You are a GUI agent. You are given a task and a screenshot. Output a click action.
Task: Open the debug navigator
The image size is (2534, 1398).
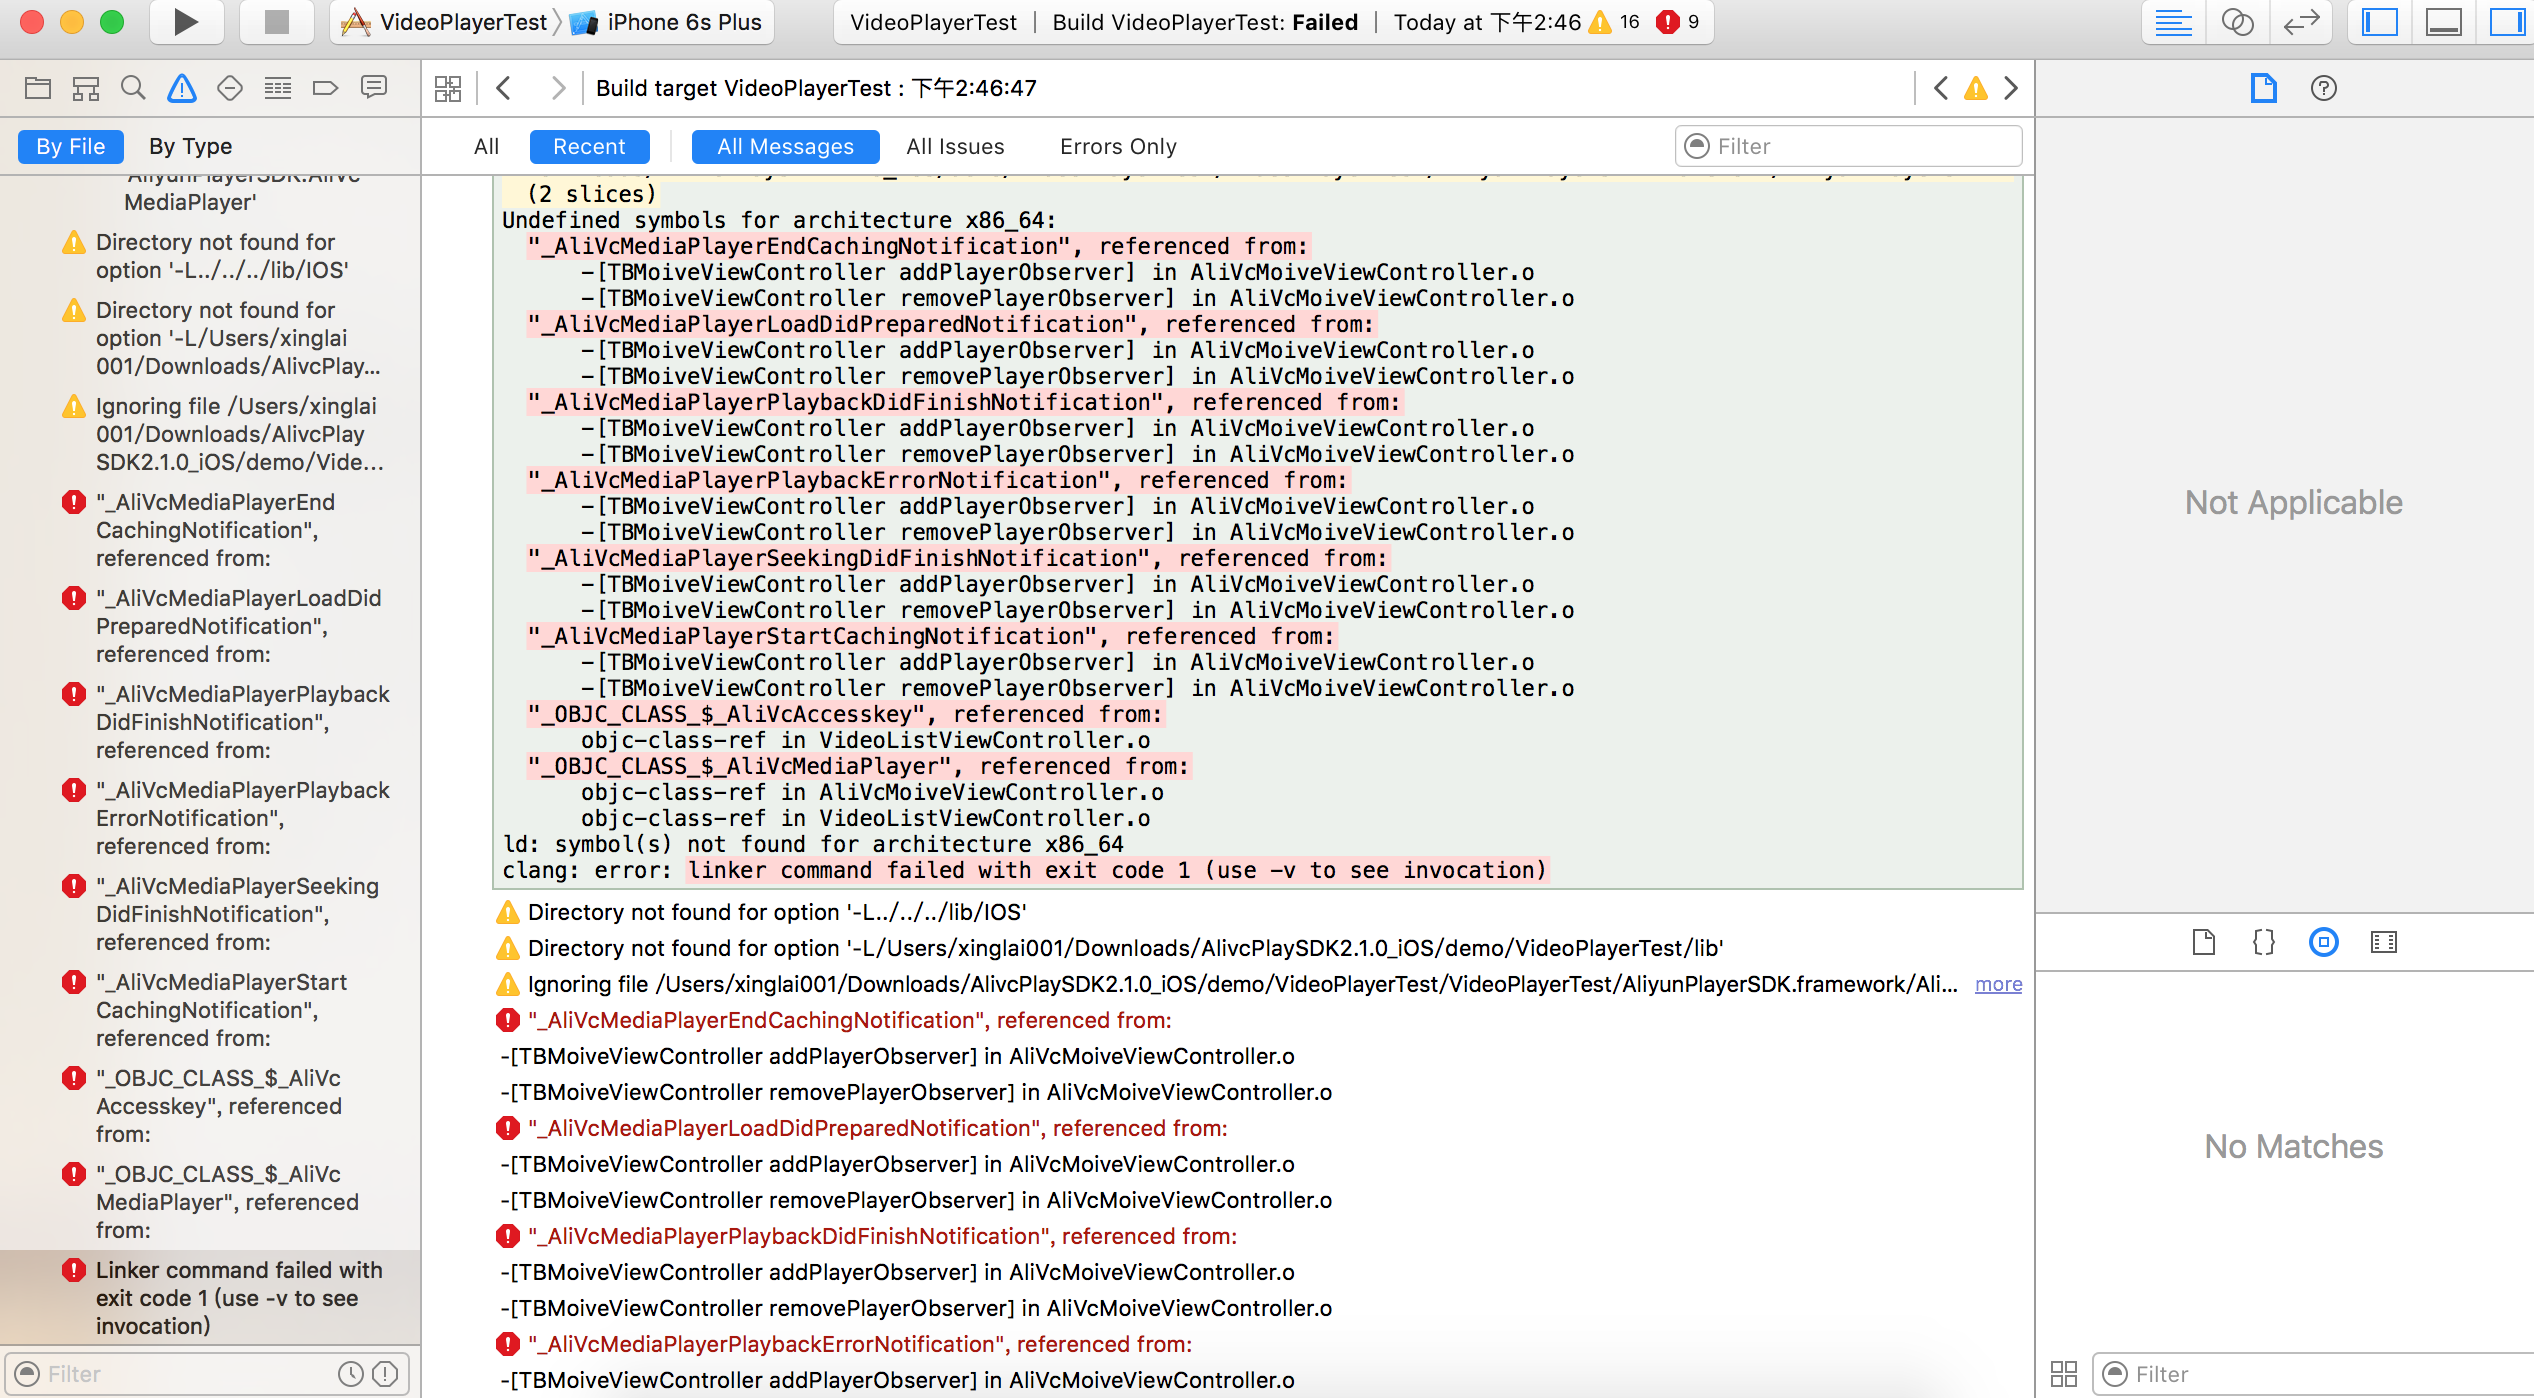click(x=278, y=88)
